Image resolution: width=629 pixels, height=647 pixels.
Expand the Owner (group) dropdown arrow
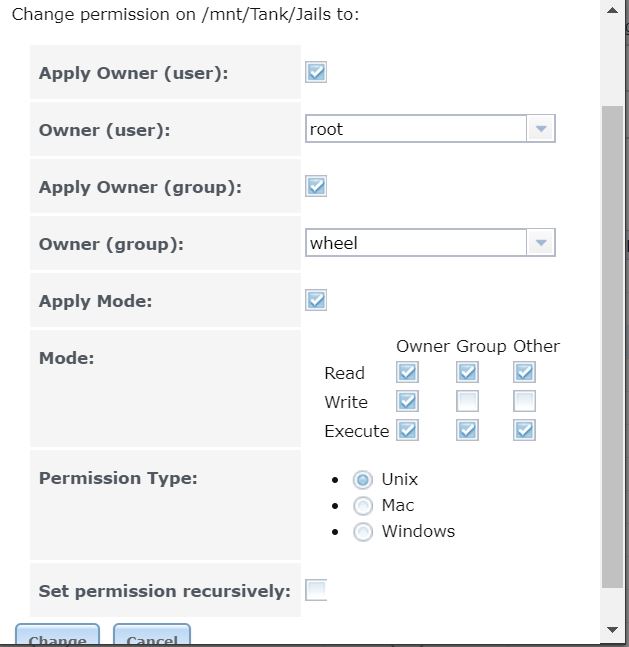pyautogui.click(x=541, y=243)
